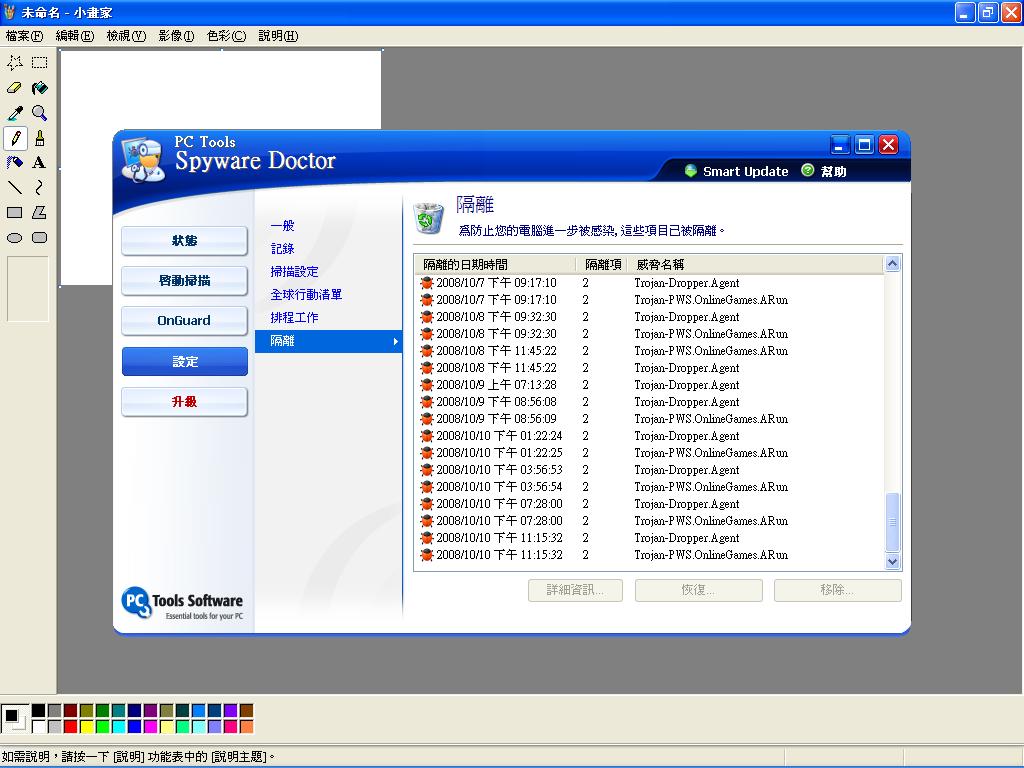Open the 檔案(F) menu in Paint
This screenshot has width=1024, height=768.
[x=24, y=36]
